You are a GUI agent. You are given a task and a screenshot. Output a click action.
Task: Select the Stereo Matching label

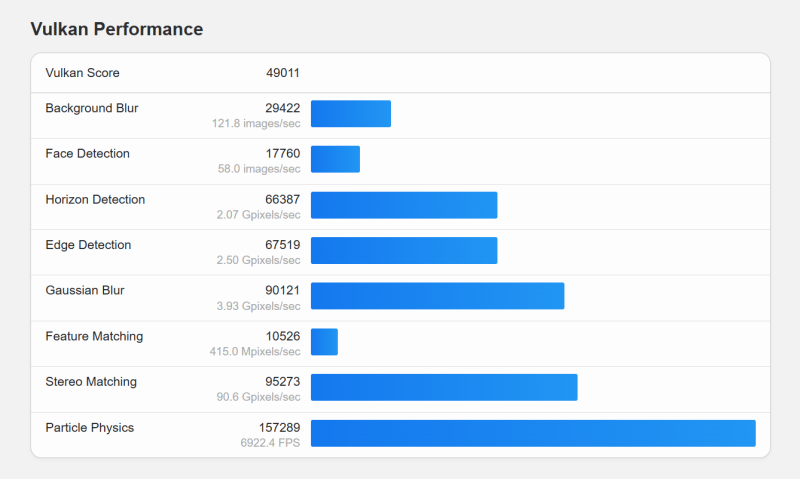(91, 382)
